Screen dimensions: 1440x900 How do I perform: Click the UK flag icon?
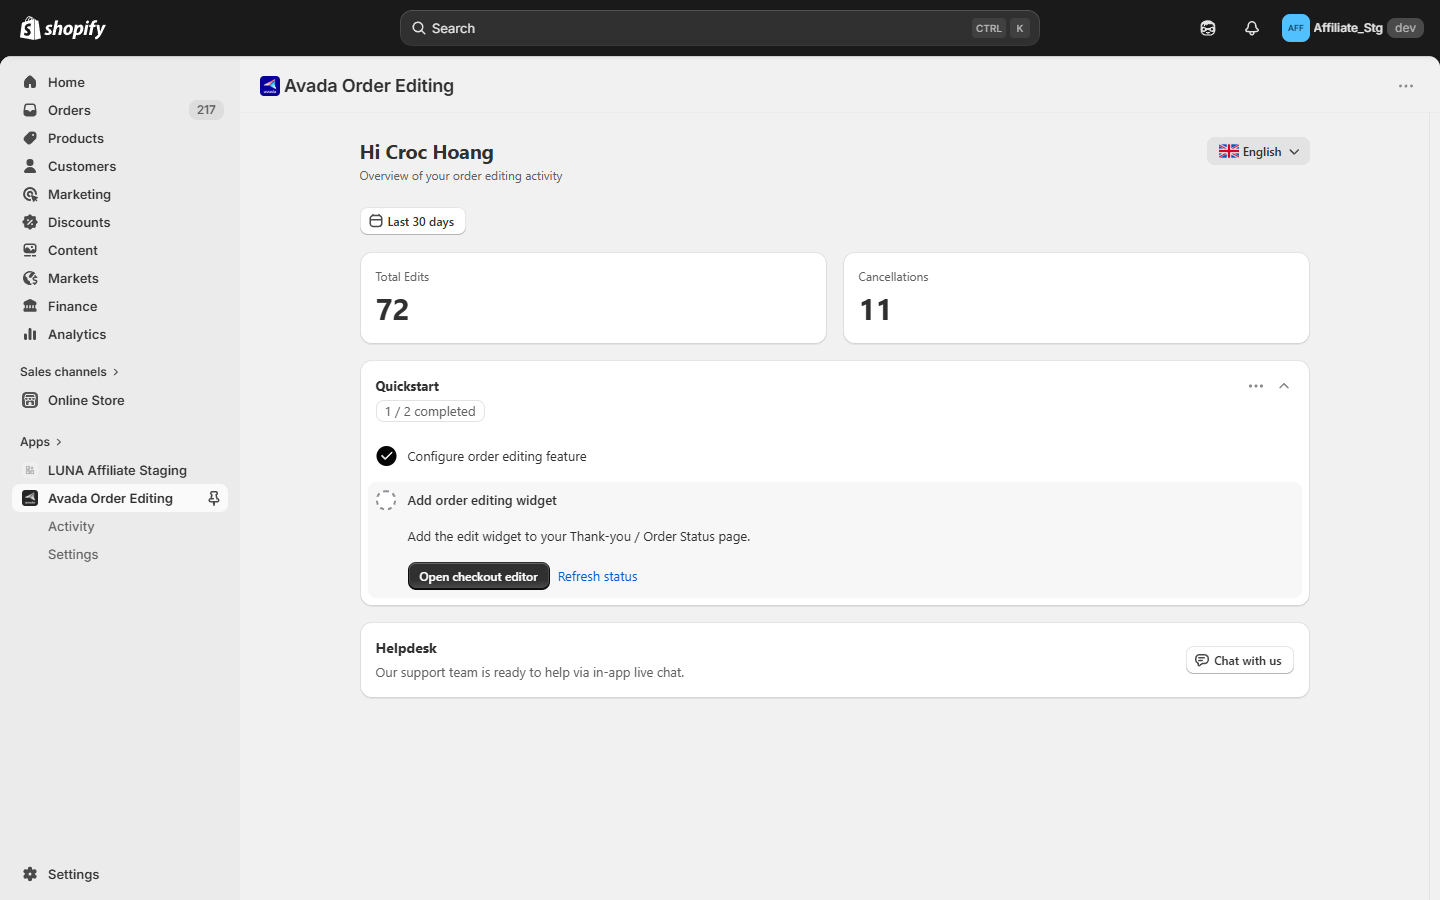click(1229, 151)
